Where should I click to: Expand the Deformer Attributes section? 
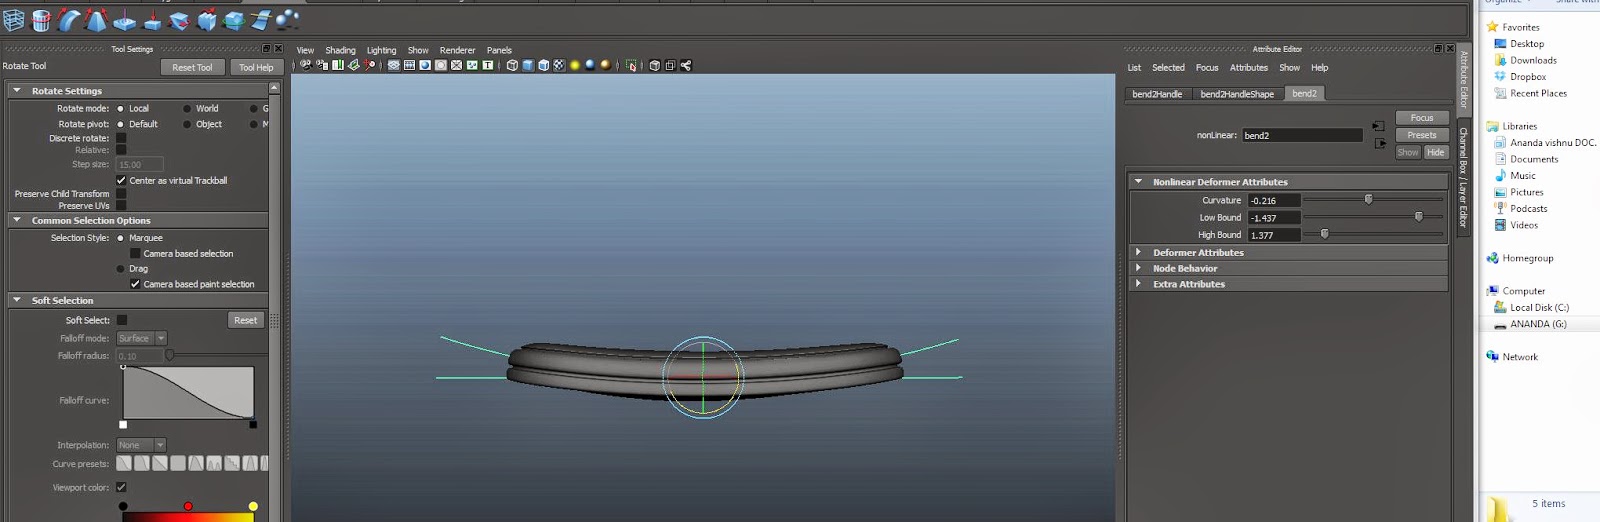click(x=1138, y=252)
